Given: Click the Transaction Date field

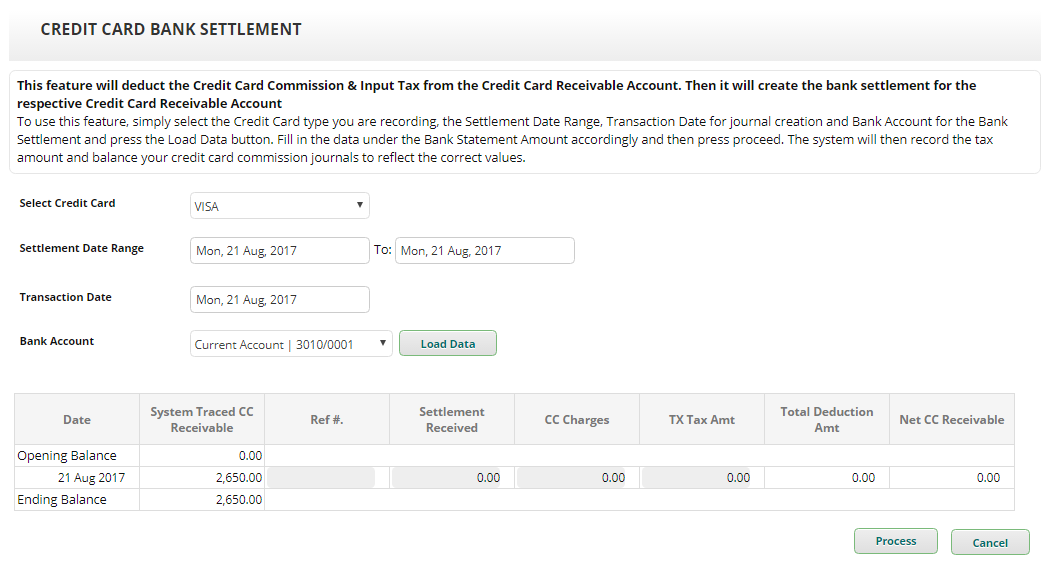Looking at the screenshot, I should point(279,299).
